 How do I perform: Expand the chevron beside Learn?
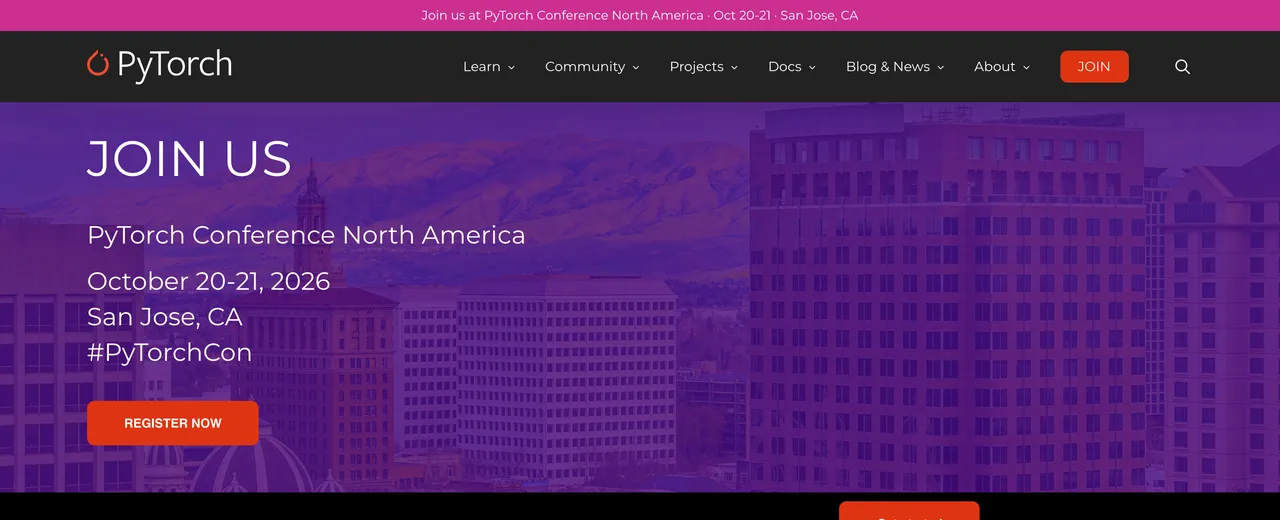(511, 67)
